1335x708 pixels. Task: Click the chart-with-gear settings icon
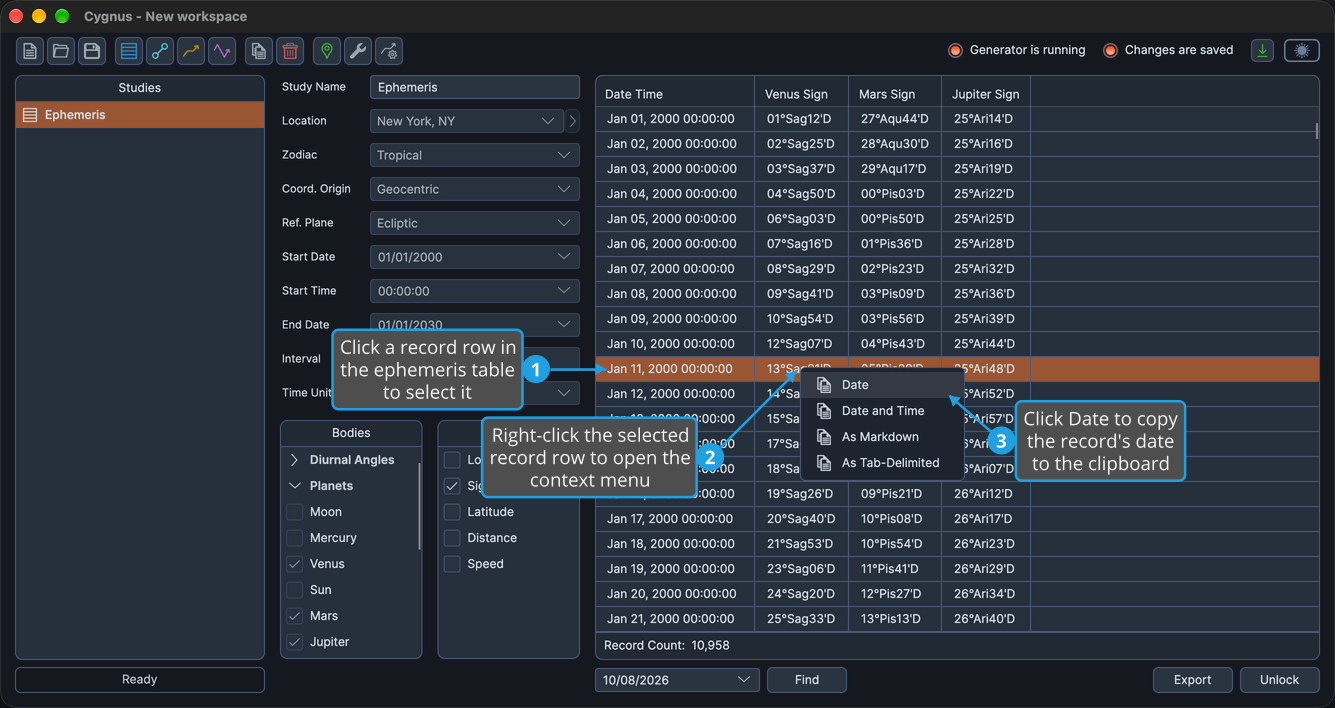pos(389,51)
